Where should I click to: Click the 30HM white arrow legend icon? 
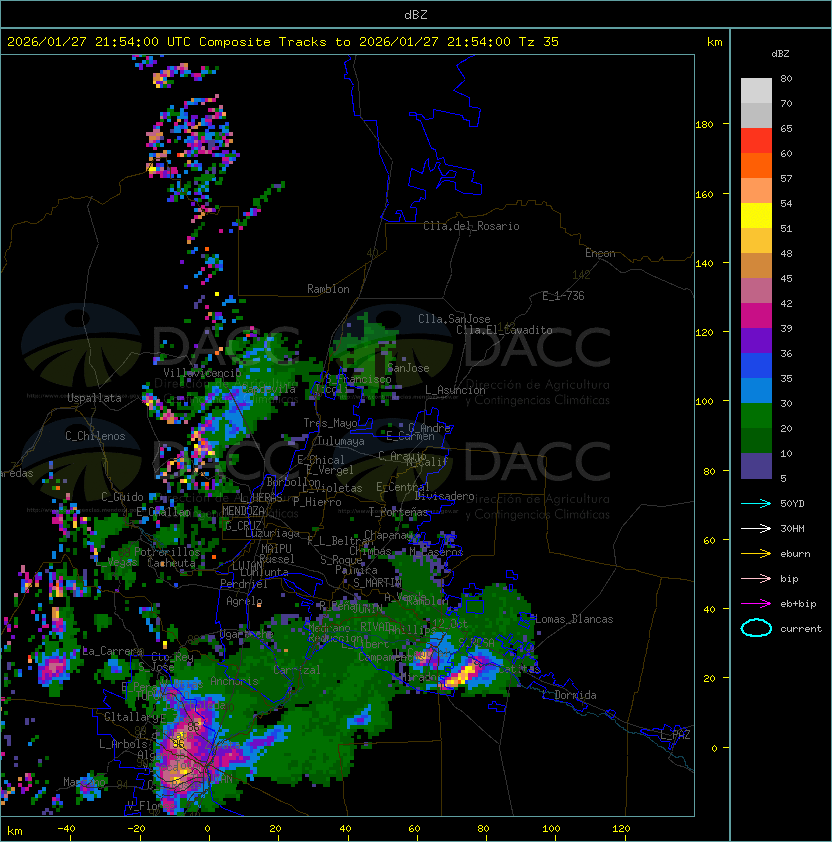[756, 528]
